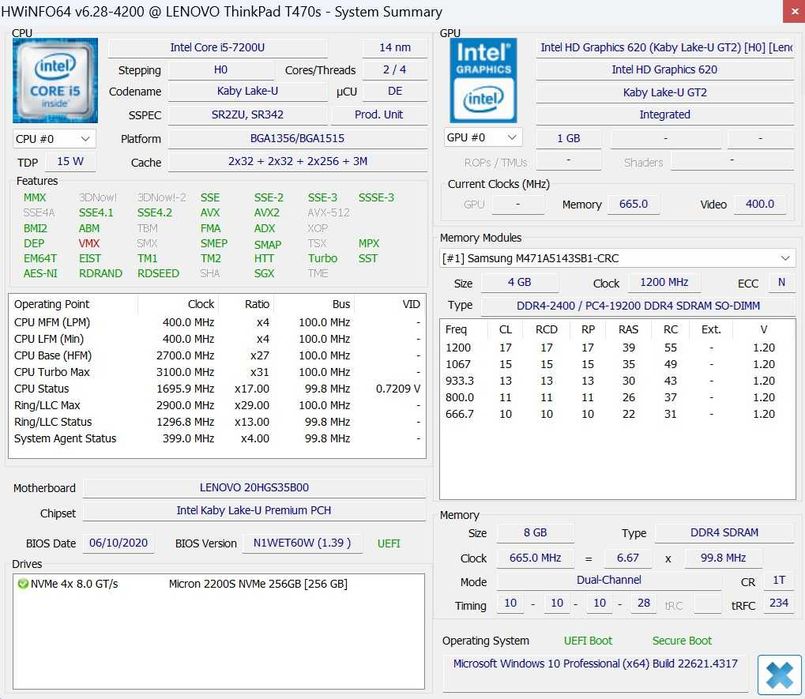Click the 8 GB total memory size
This screenshot has width=805, height=699.
click(535, 533)
